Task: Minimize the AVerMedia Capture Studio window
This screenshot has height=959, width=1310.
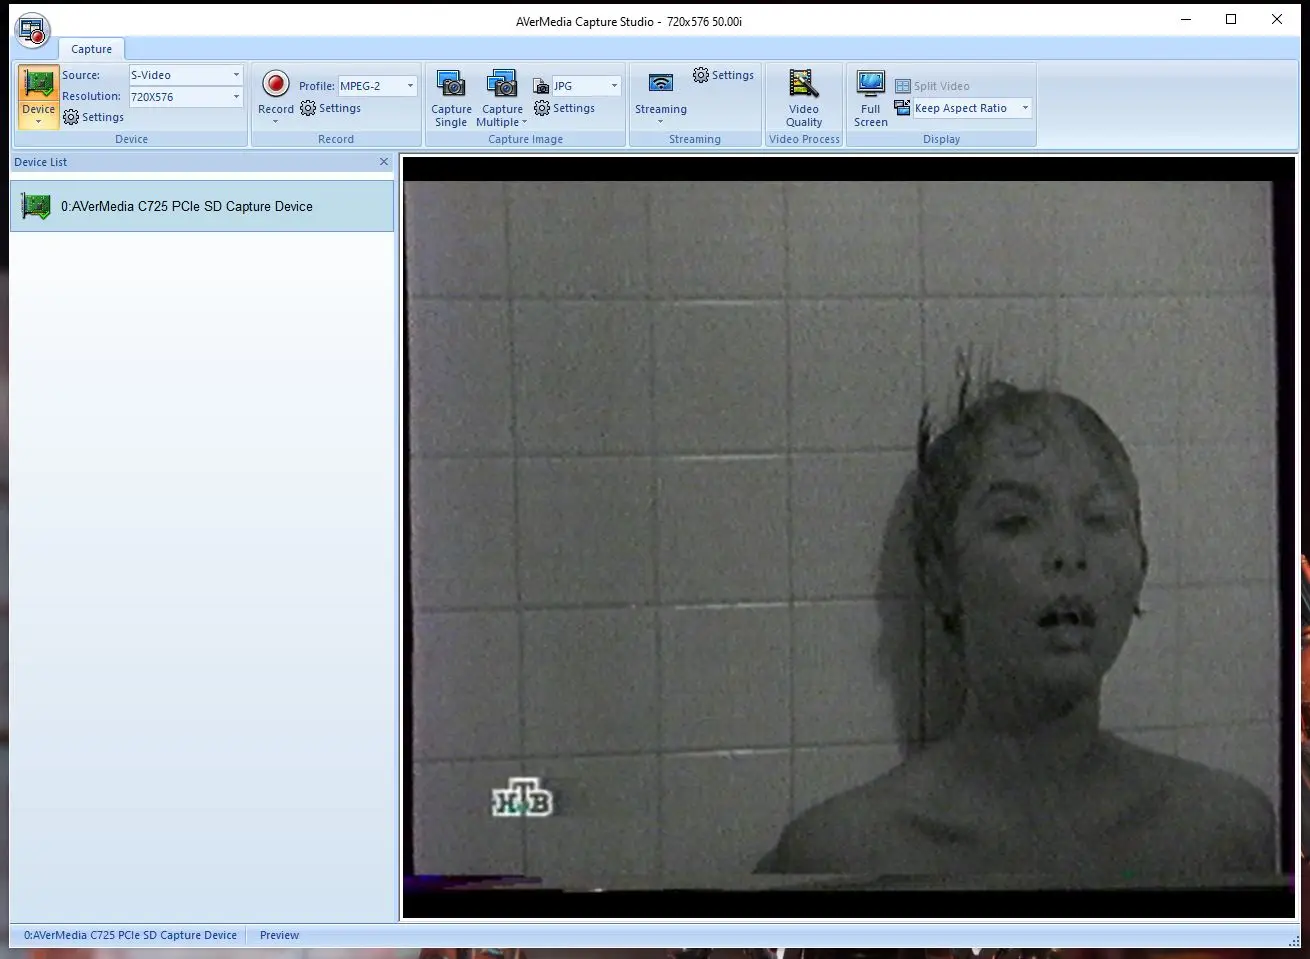Action: click(1186, 20)
